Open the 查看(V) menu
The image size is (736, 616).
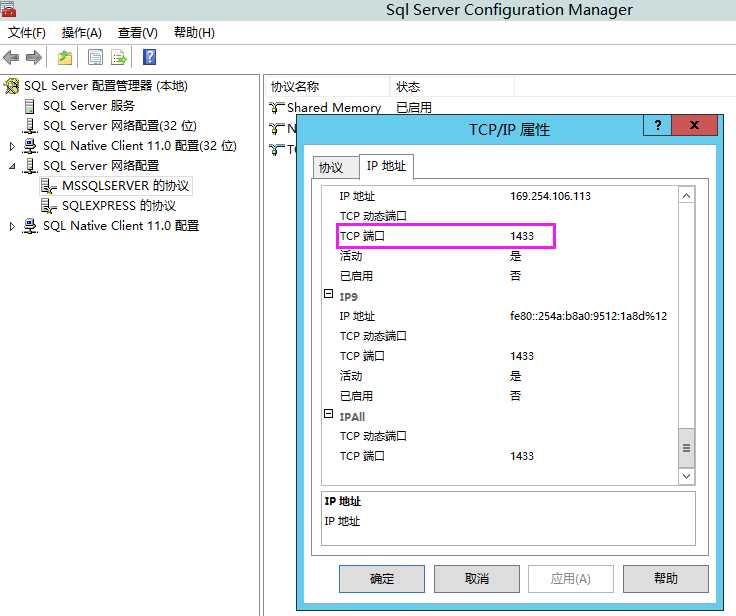138,32
